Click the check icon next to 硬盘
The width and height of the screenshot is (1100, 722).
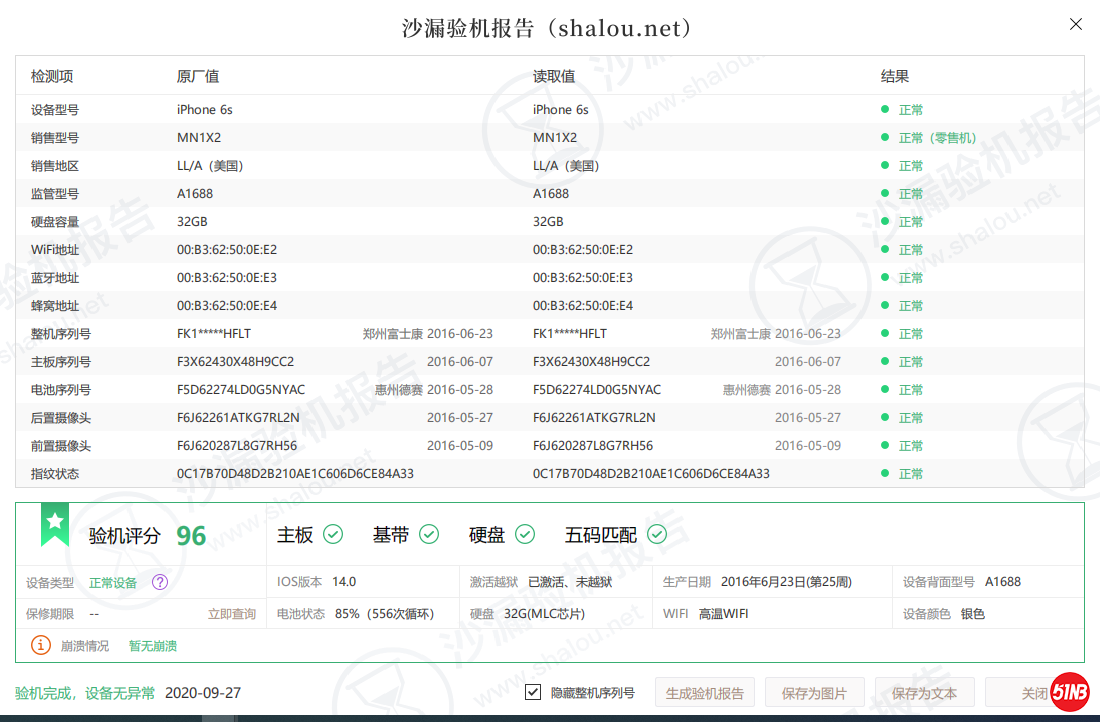coord(525,535)
